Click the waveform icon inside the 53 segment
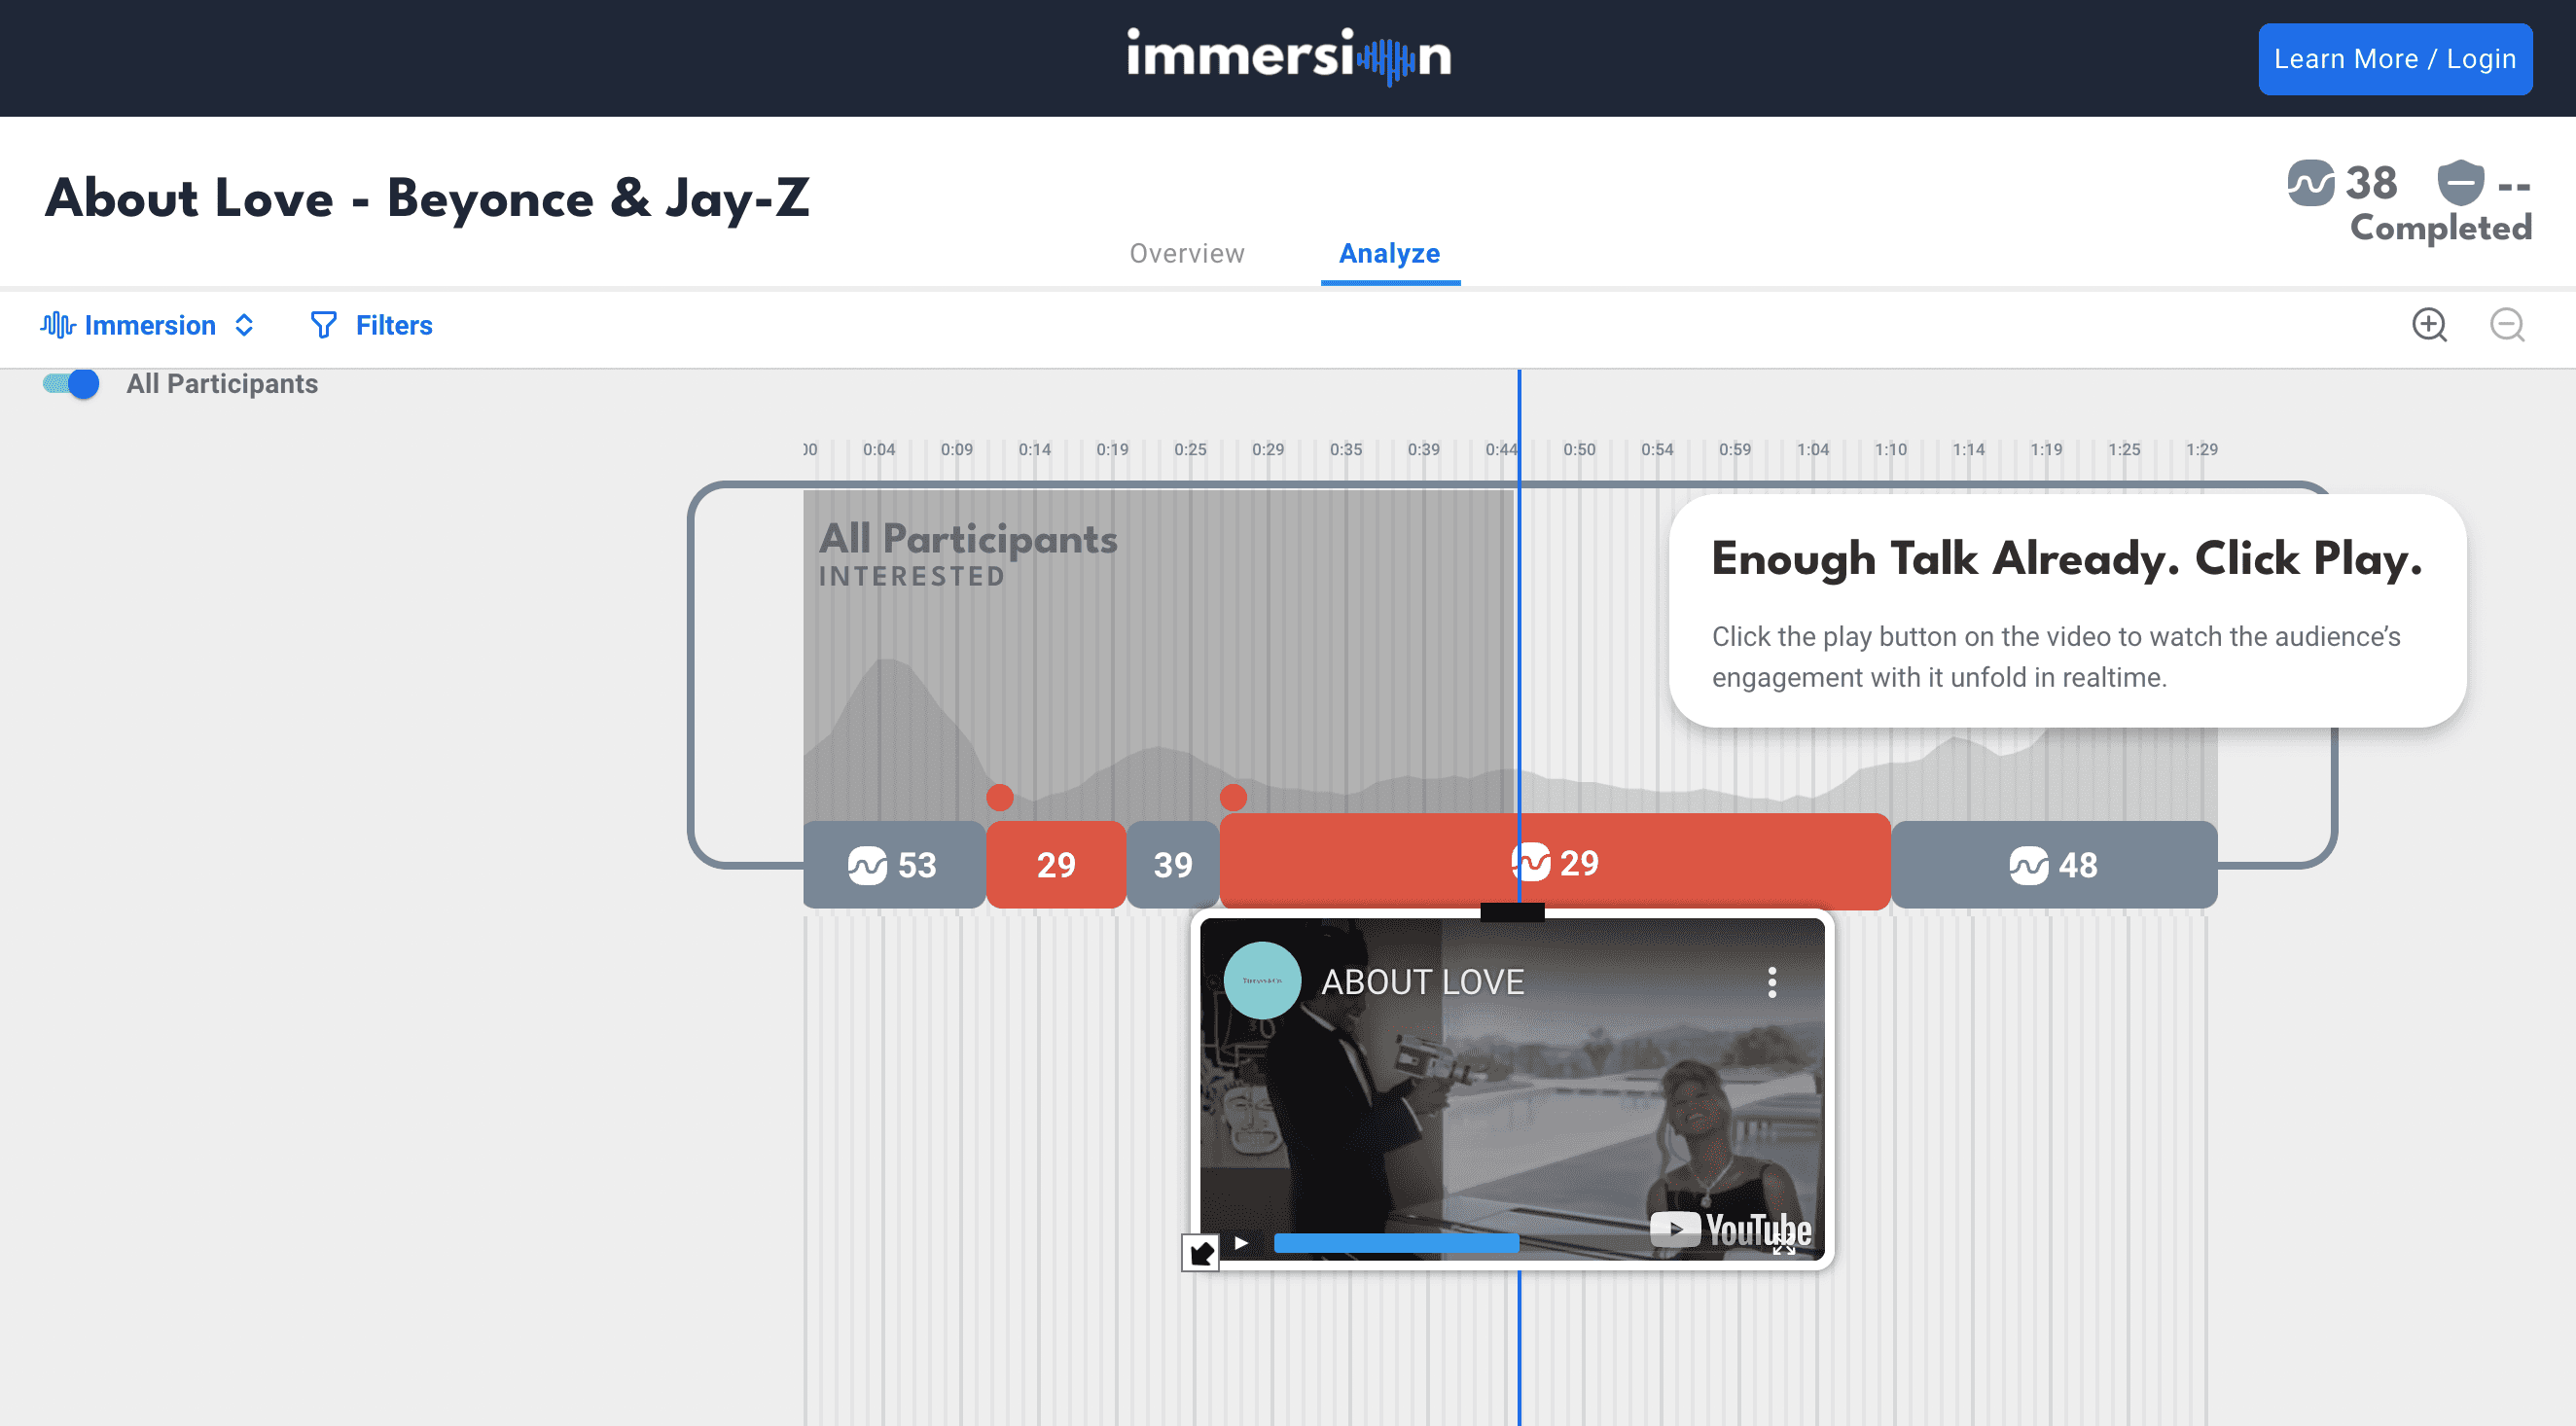Image resolution: width=2576 pixels, height=1426 pixels. [869, 864]
